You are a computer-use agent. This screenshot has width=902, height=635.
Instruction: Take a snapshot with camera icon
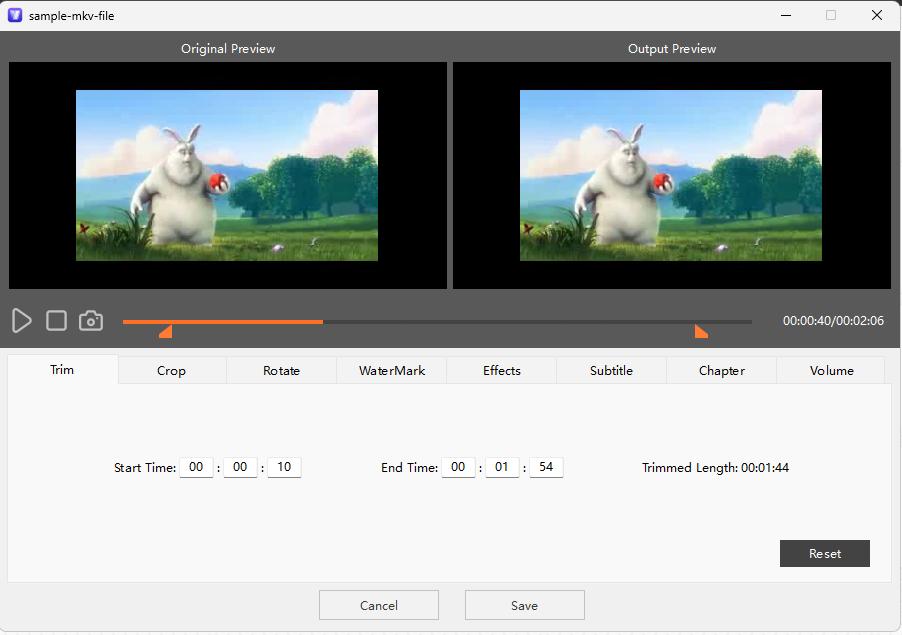91,320
